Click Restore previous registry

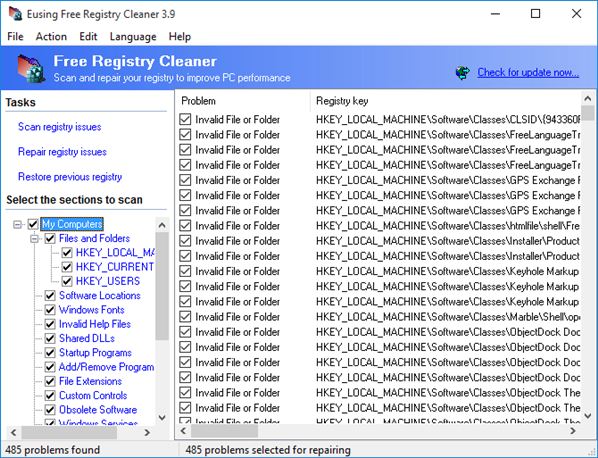point(70,177)
